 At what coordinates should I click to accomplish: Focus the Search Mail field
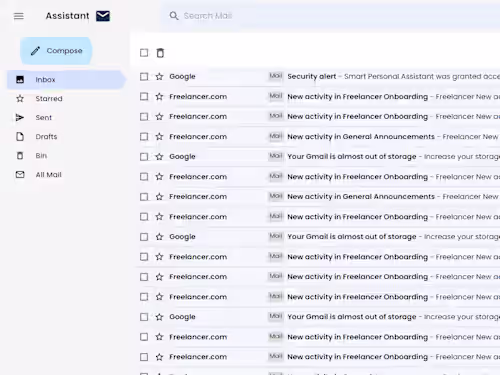point(330,16)
